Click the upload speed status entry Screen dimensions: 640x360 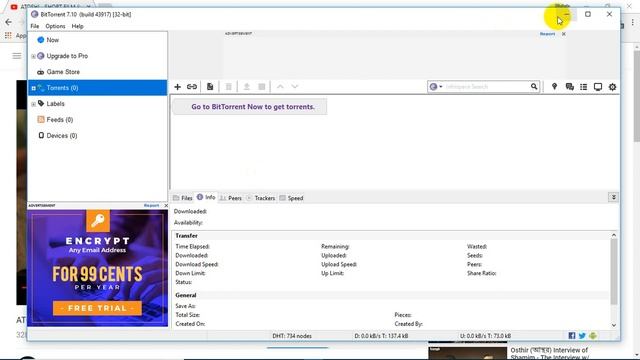pyautogui.click(x=485, y=336)
